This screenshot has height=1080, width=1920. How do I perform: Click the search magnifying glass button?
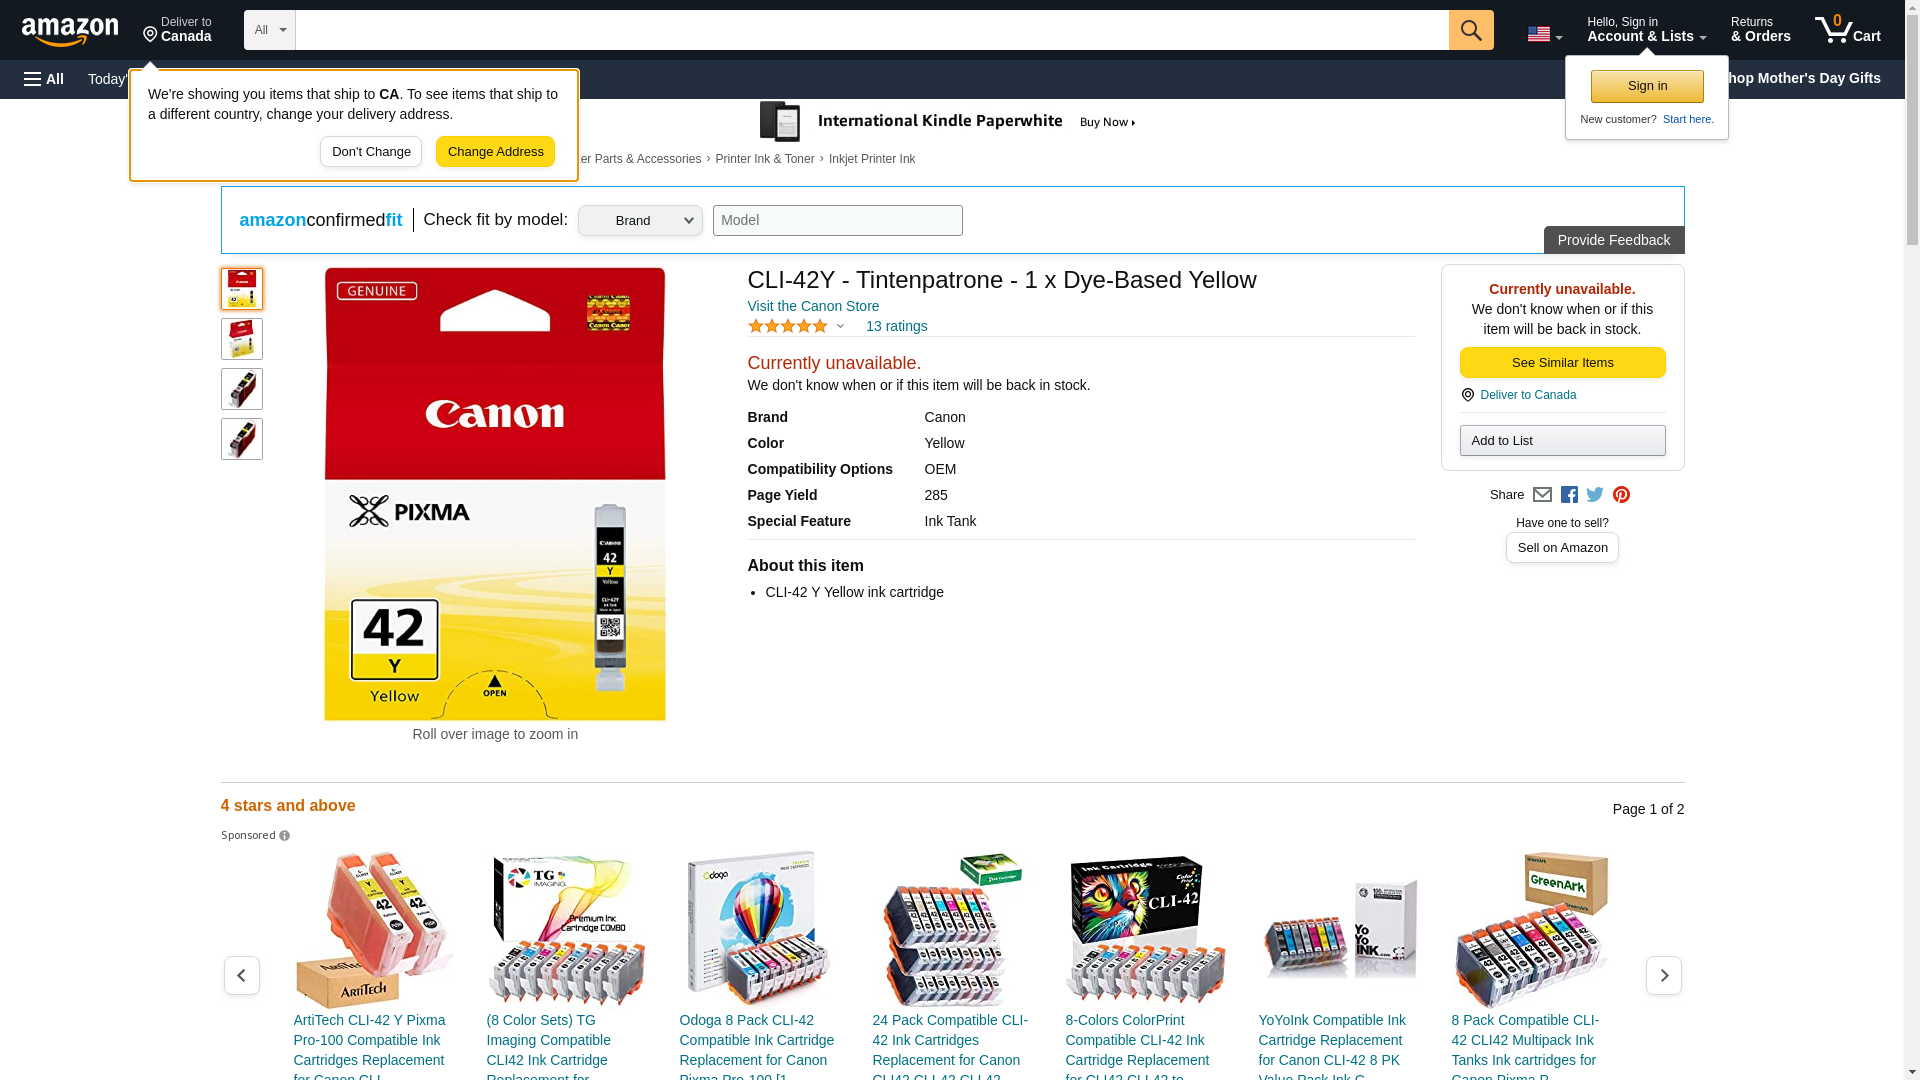pyautogui.click(x=1470, y=30)
